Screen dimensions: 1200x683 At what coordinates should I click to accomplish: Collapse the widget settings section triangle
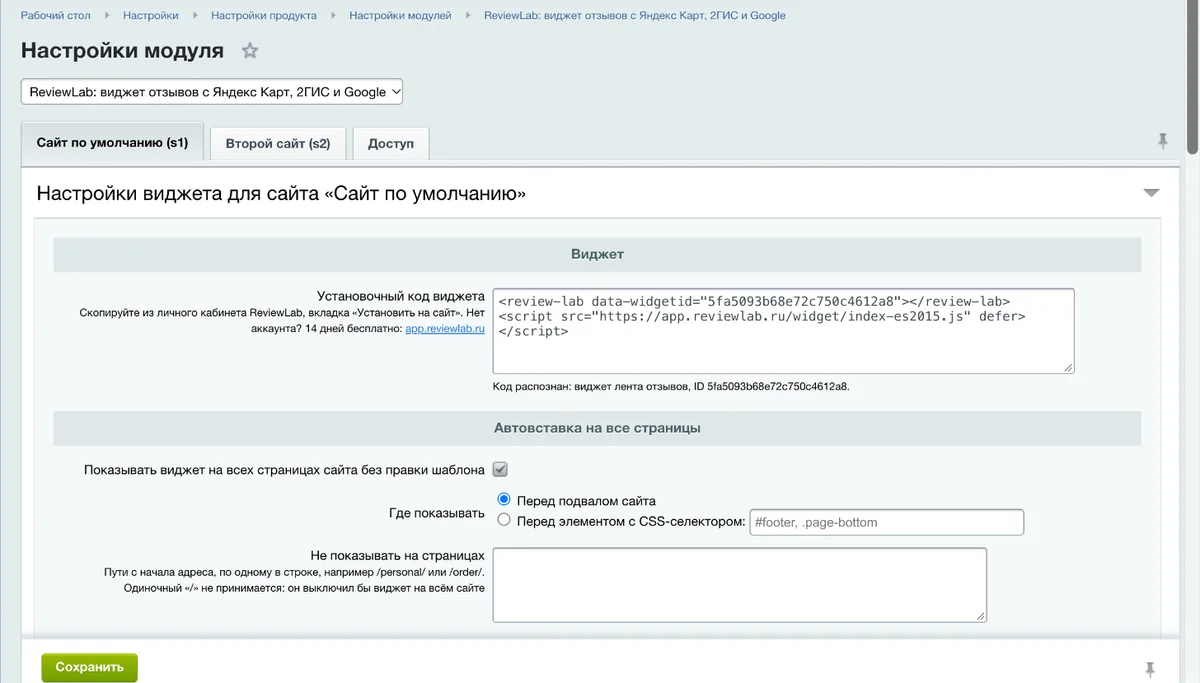point(1151,193)
